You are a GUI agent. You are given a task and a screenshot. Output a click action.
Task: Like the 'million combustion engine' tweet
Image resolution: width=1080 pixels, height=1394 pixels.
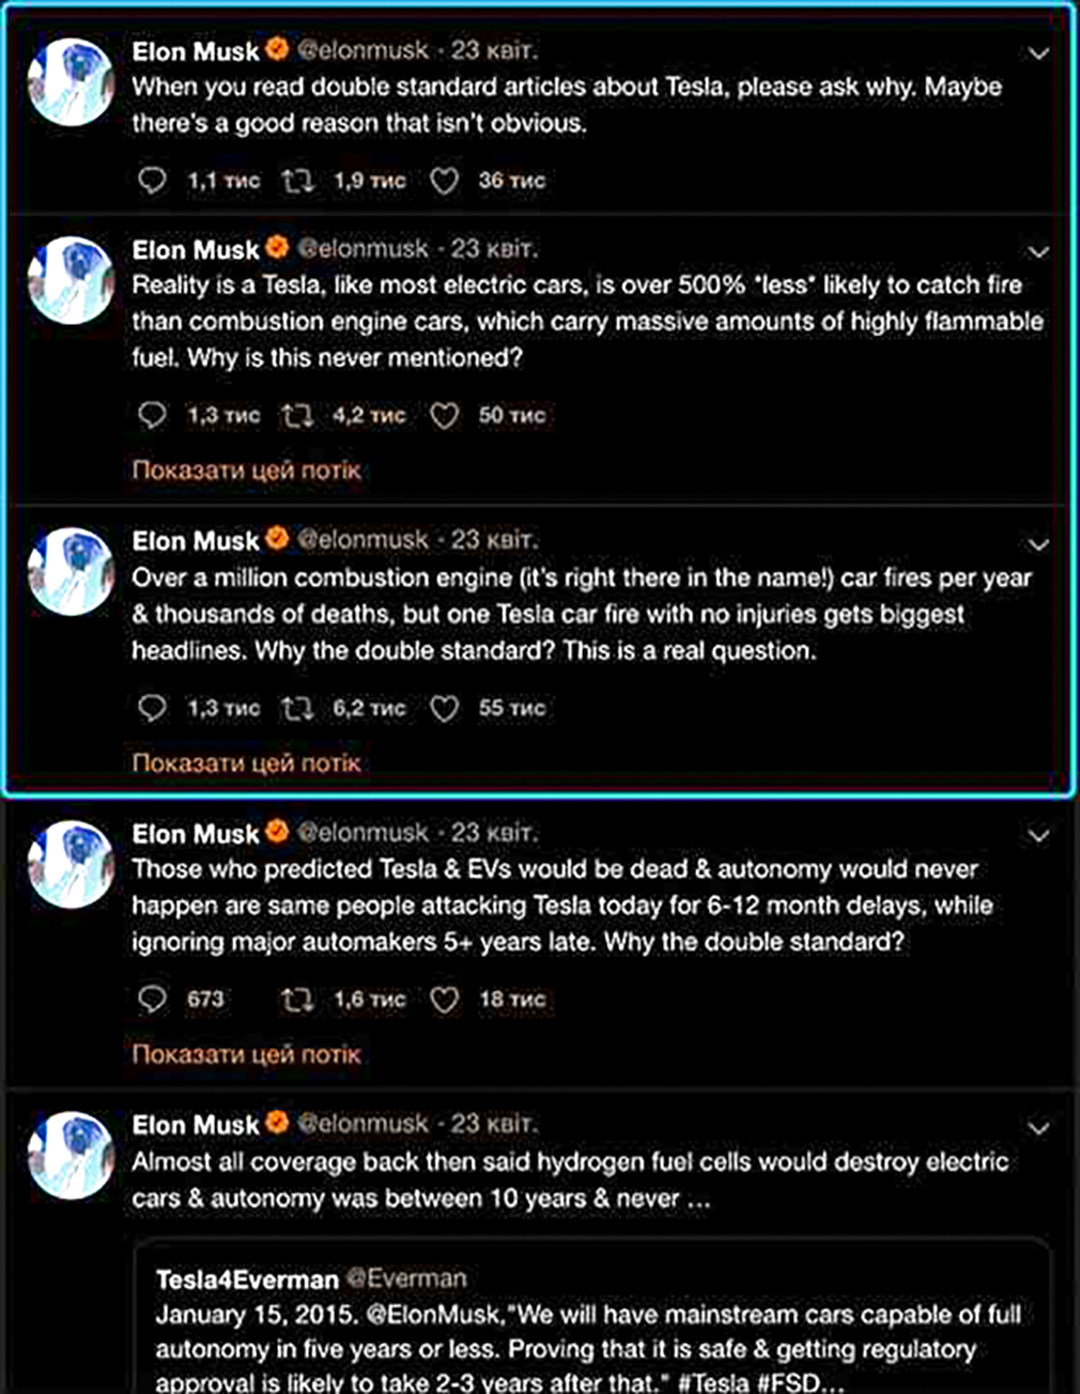point(444,708)
